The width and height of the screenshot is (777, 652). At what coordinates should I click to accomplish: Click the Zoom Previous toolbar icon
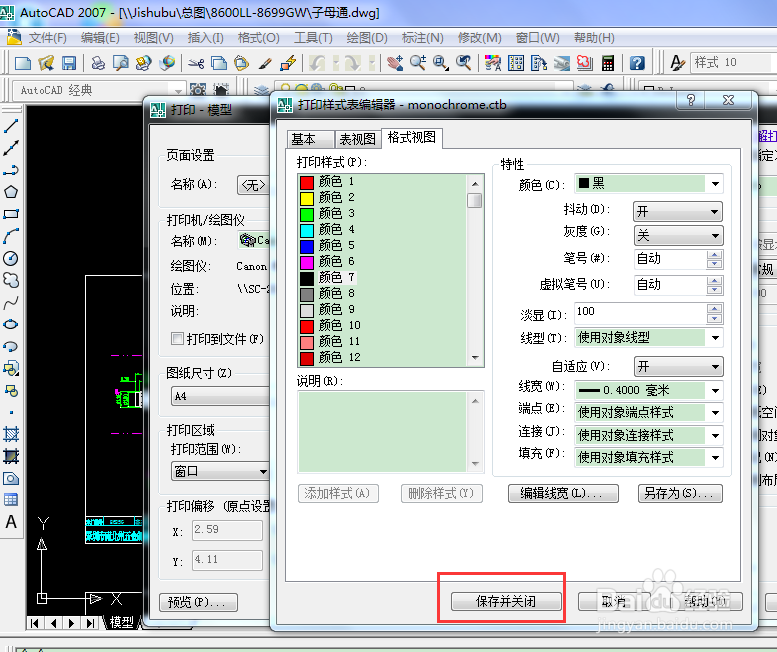point(464,63)
